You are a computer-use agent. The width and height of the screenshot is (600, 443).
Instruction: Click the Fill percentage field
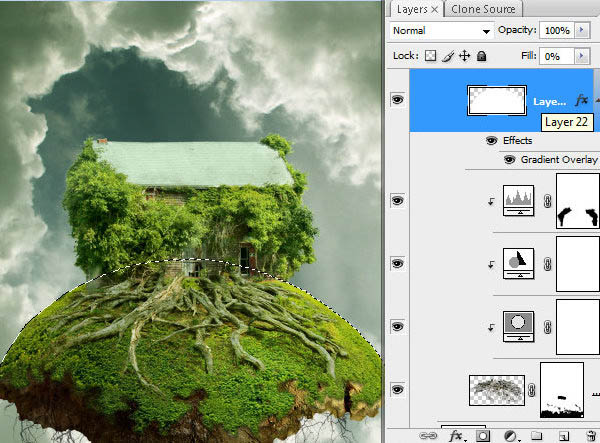pyautogui.click(x=556, y=56)
